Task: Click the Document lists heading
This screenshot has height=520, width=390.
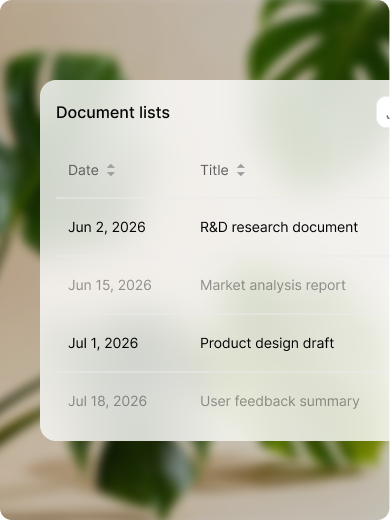Action: (113, 112)
